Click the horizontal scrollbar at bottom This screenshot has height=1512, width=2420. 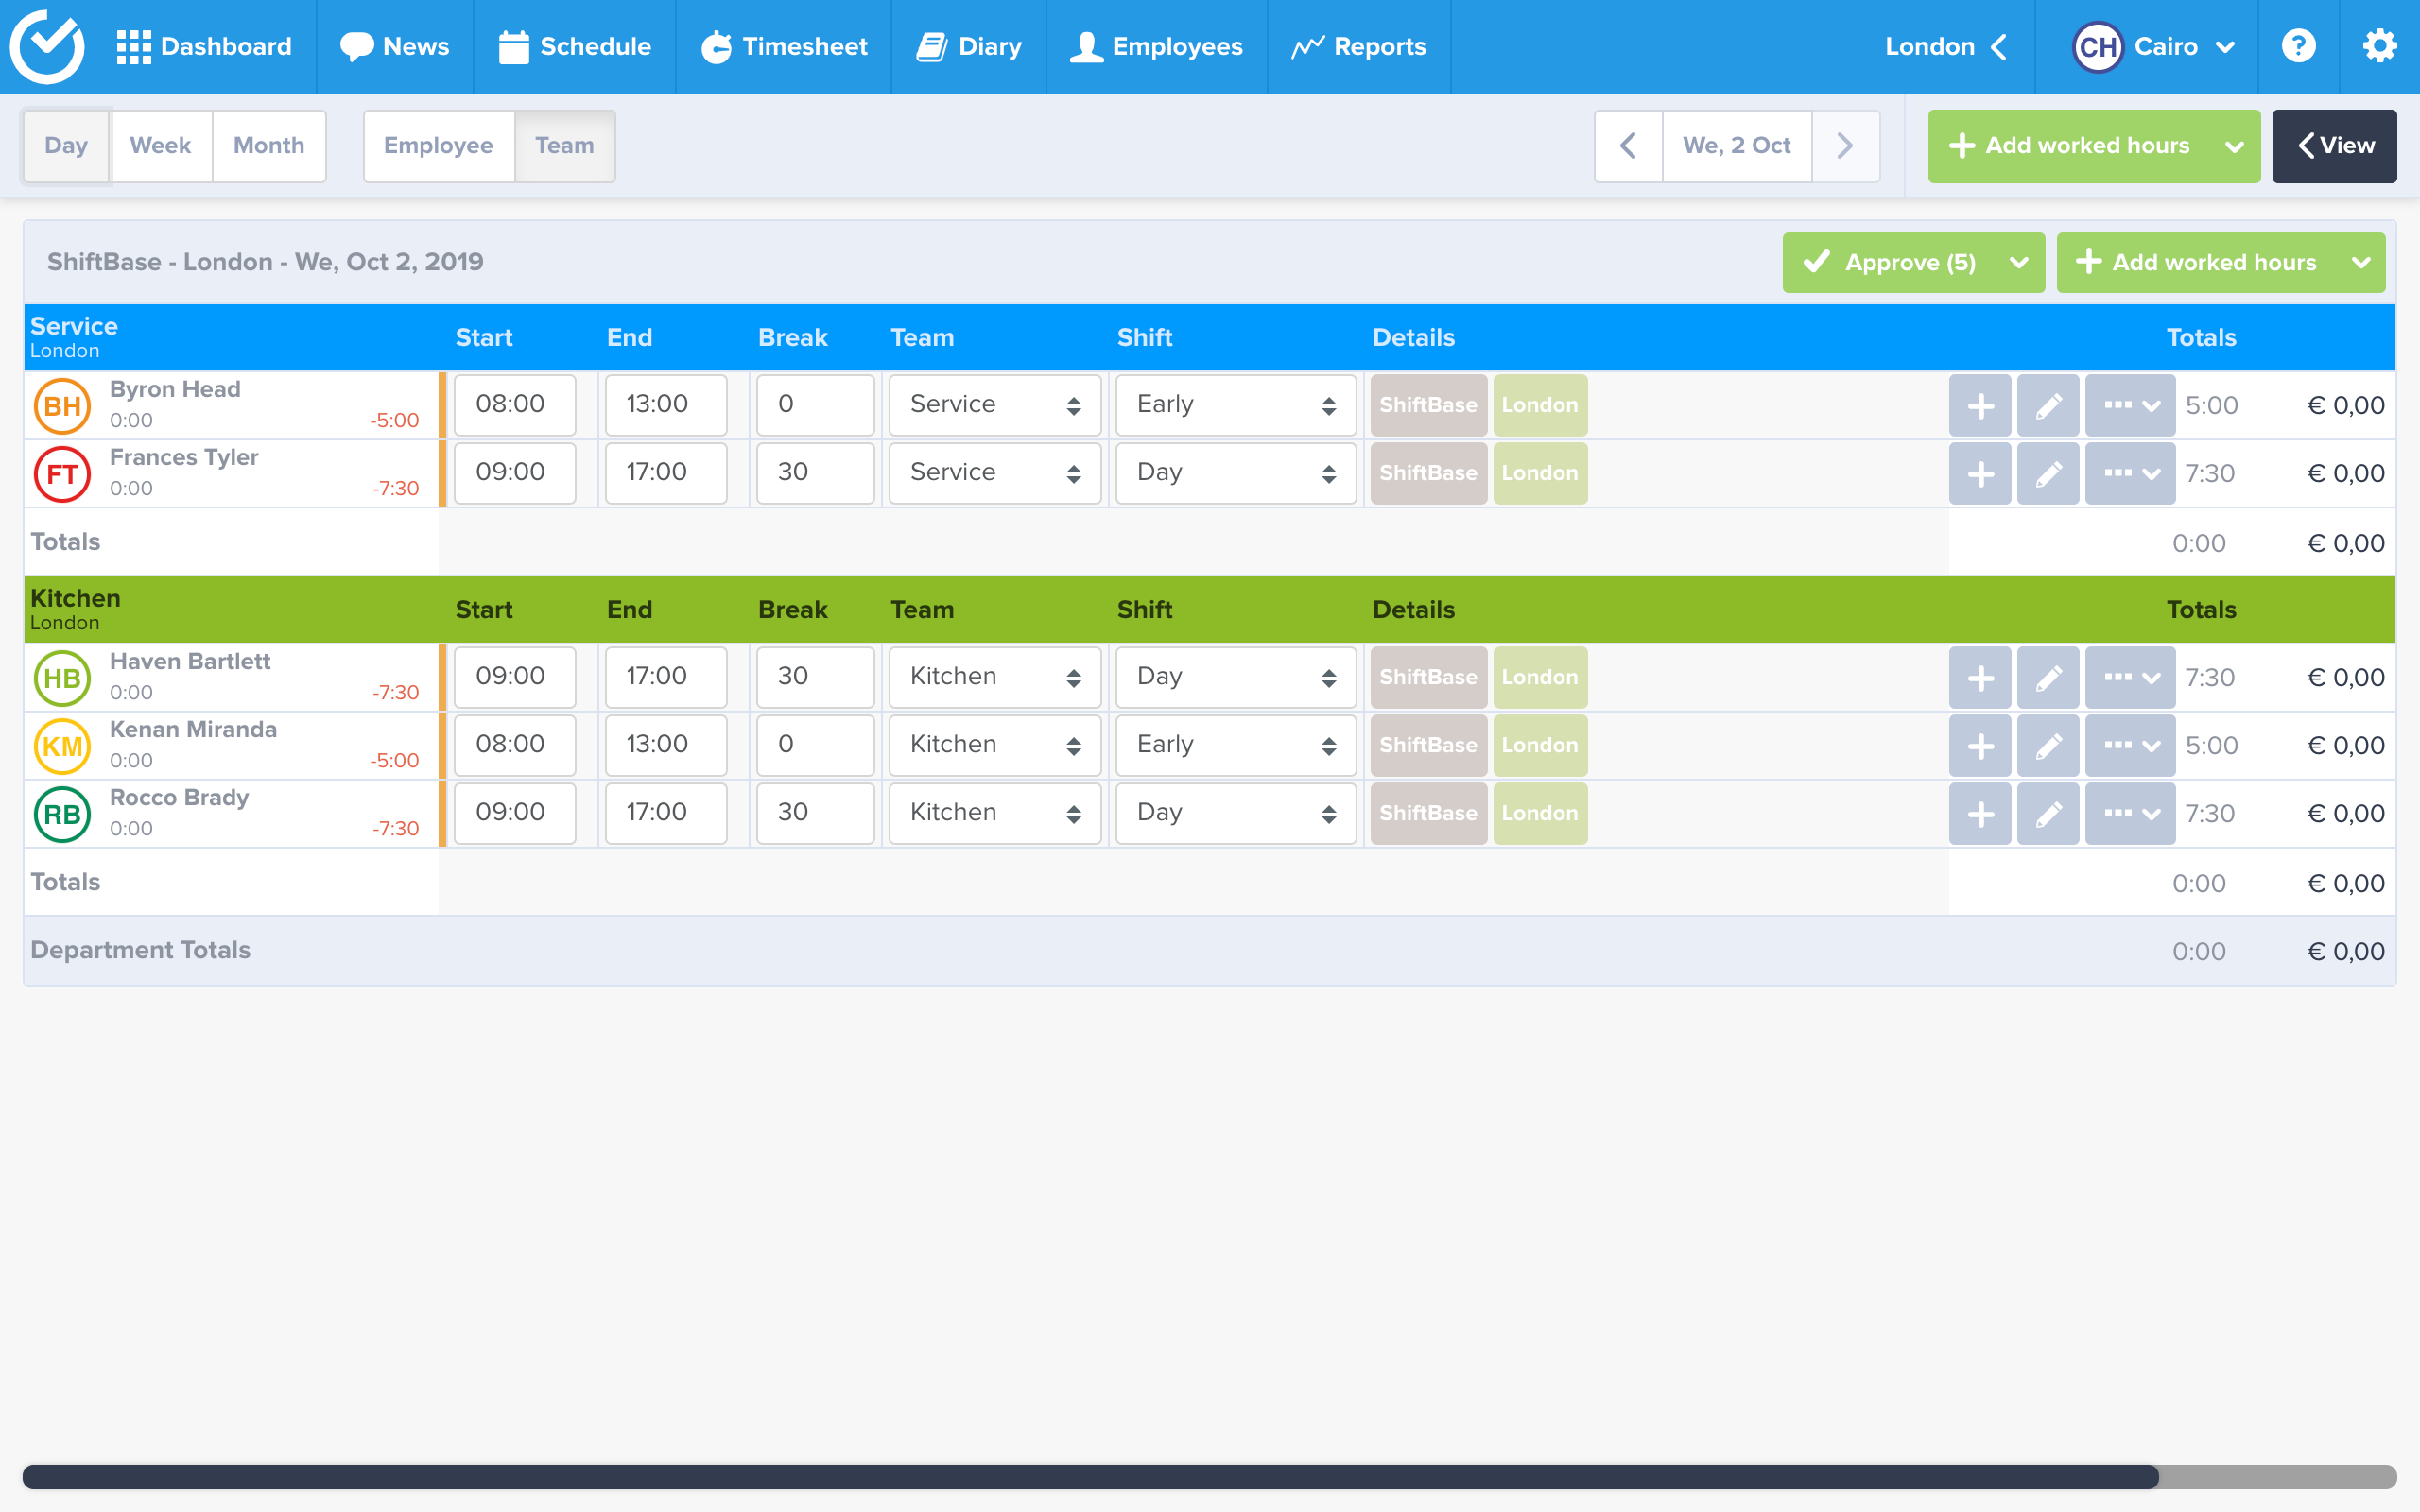(x=1090, y=1476)
